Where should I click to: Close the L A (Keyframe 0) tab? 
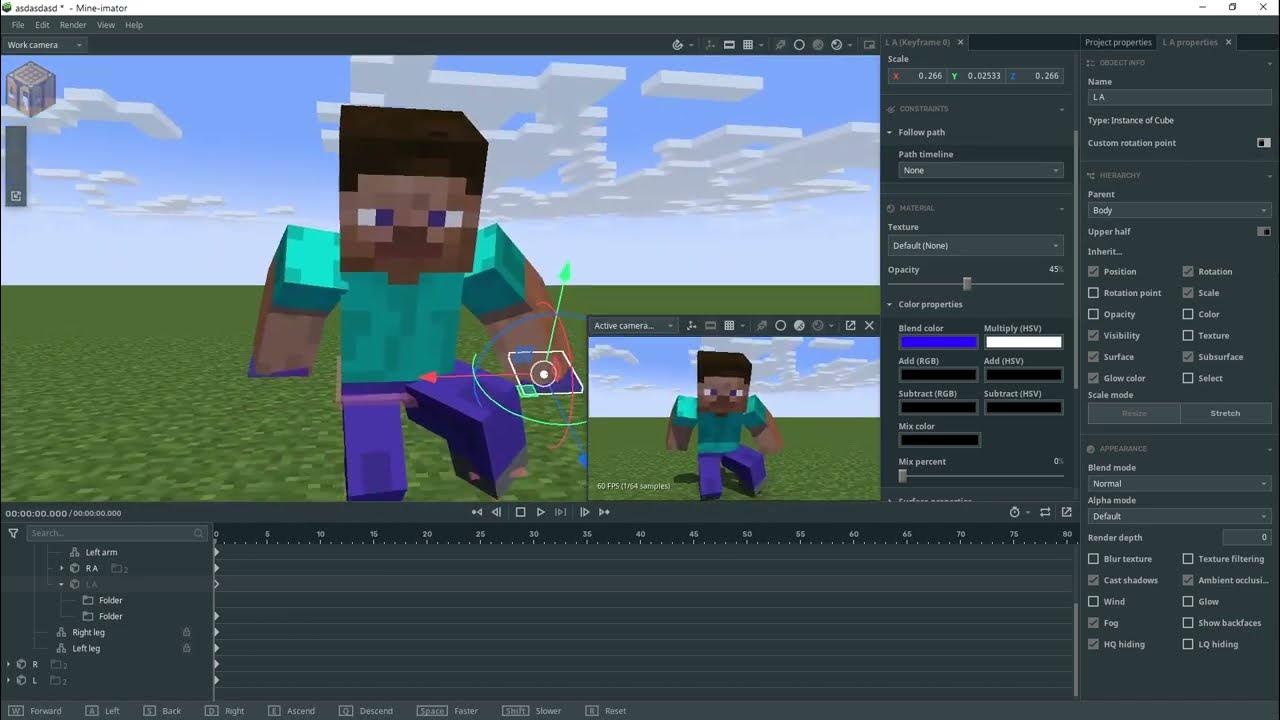[x=961, y=42]
